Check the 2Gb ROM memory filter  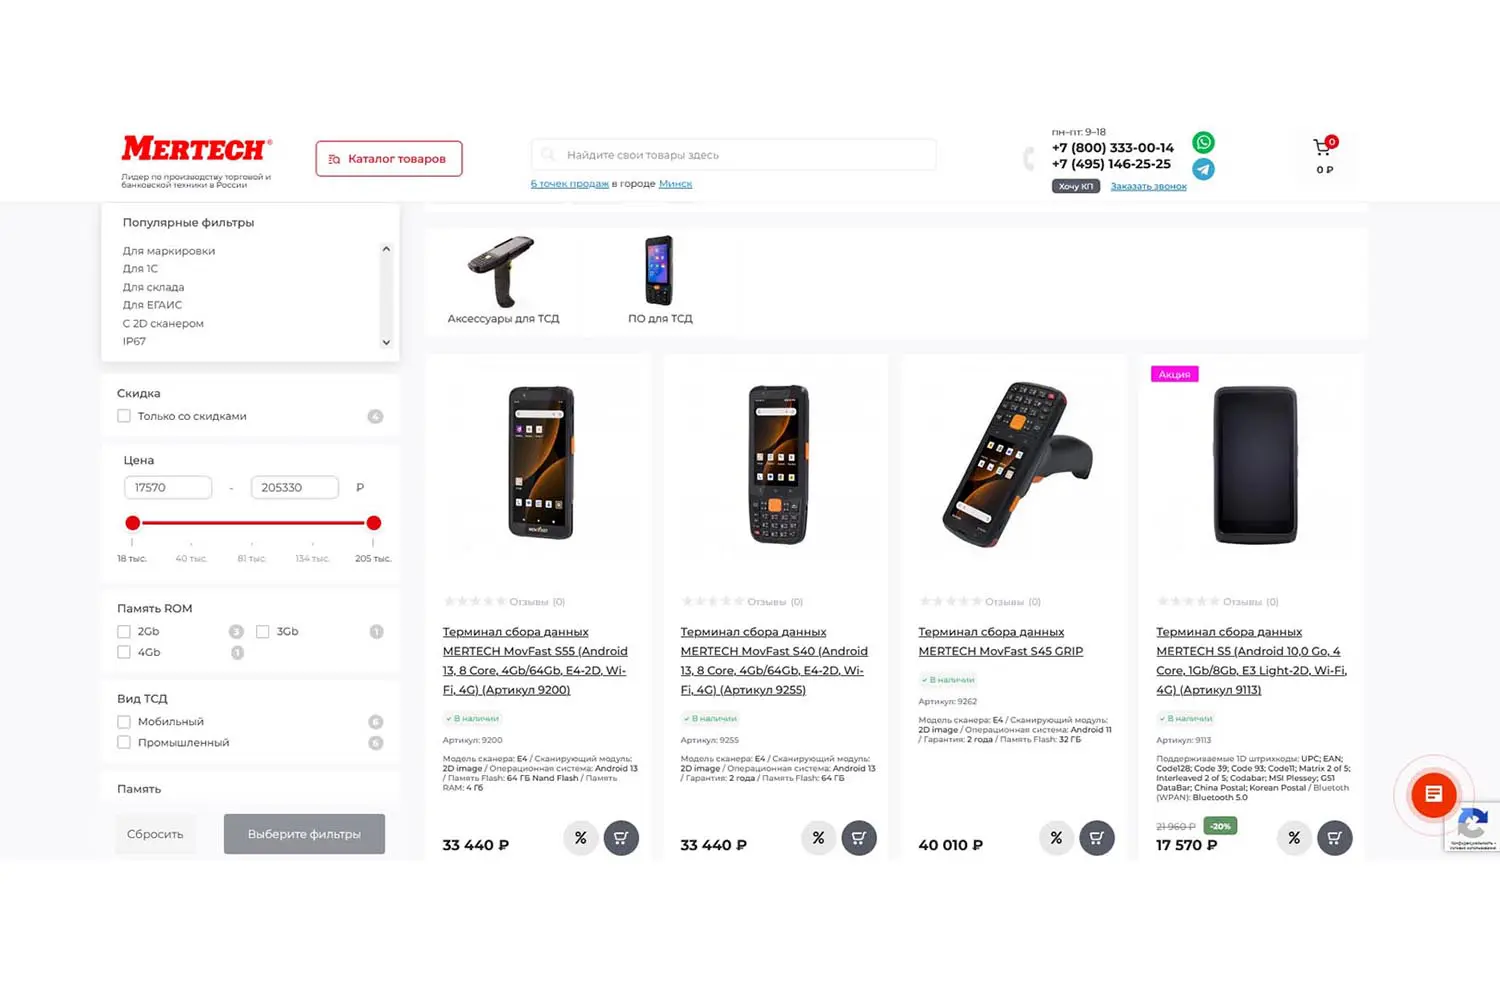(124, 631)
